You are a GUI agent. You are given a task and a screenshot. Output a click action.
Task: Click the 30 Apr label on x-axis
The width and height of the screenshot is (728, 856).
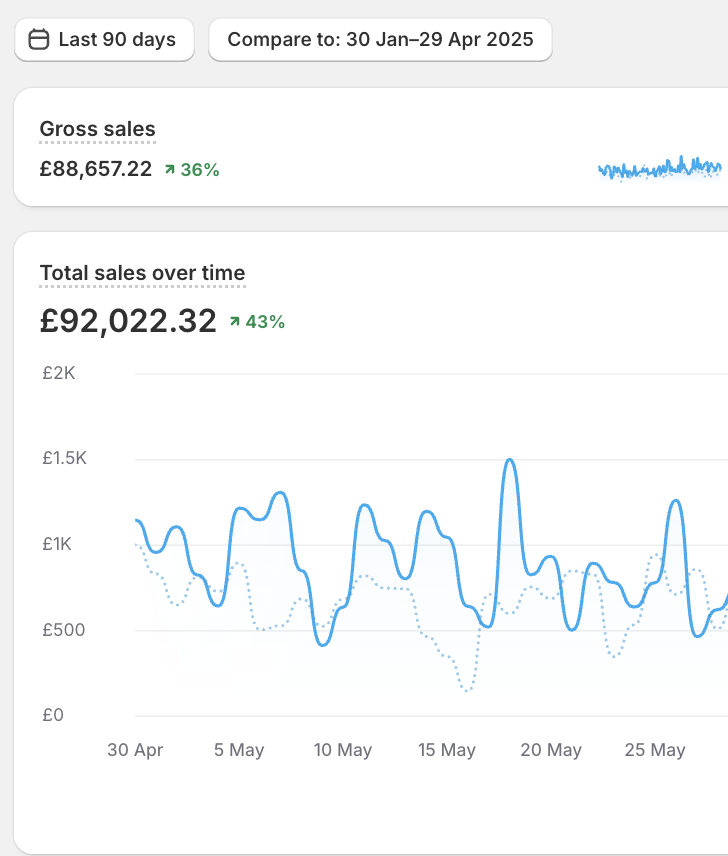point(135,750)
